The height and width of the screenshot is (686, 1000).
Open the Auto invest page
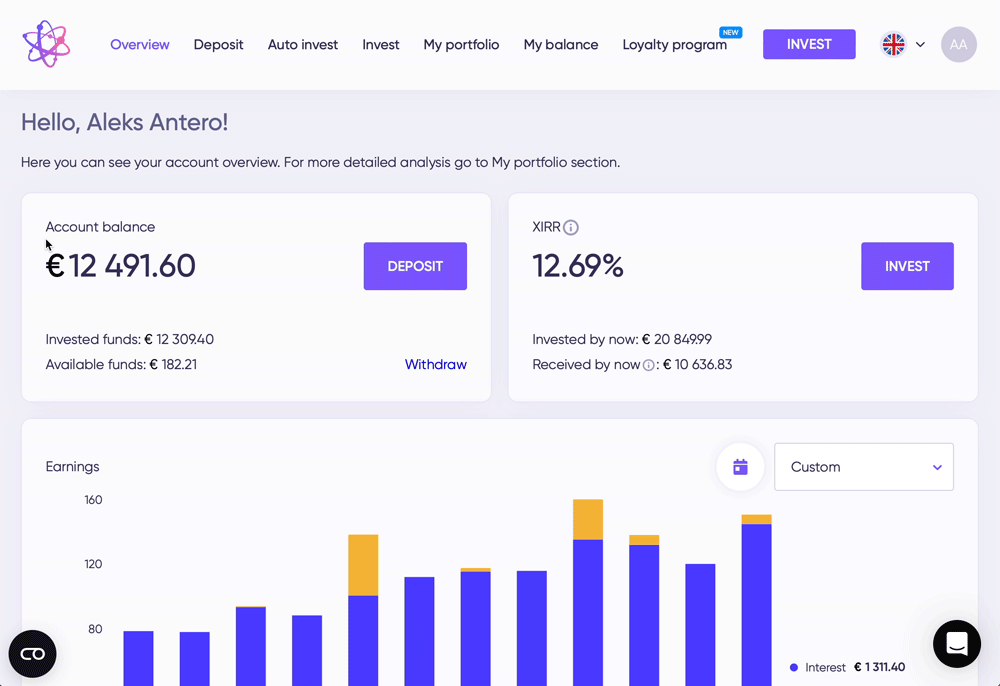coord(303,45)
